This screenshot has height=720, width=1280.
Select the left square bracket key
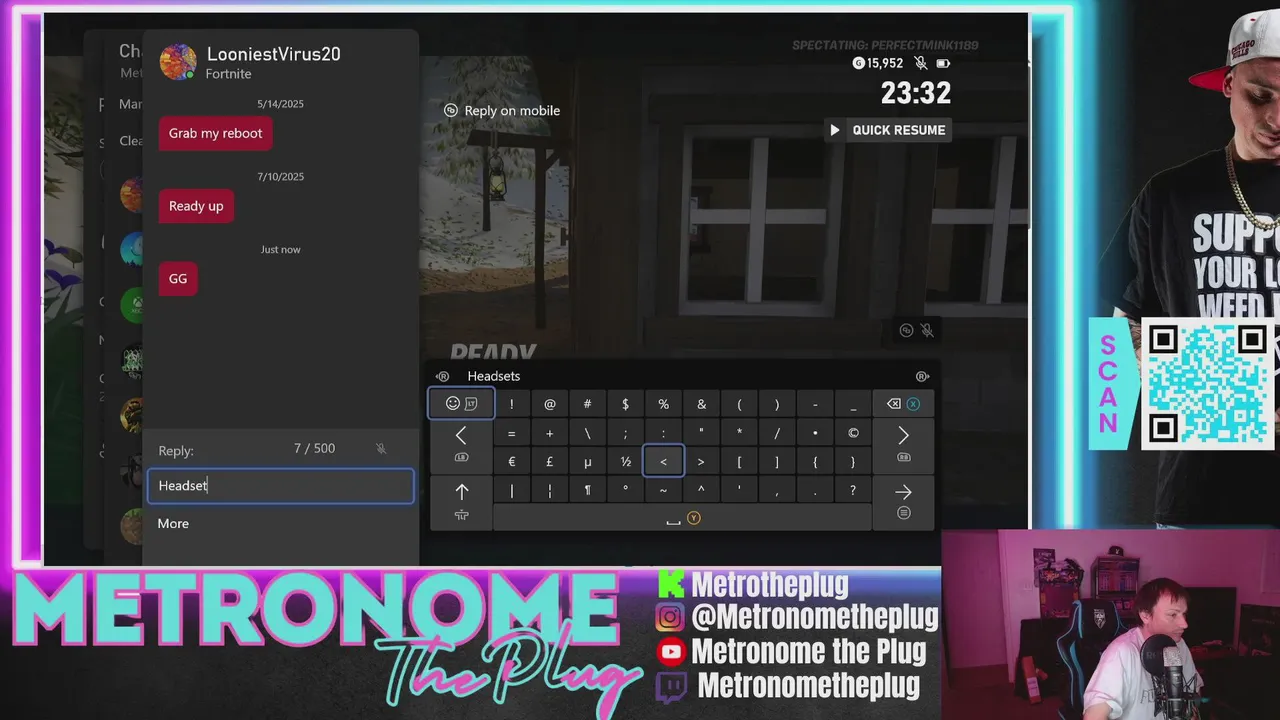739,462
